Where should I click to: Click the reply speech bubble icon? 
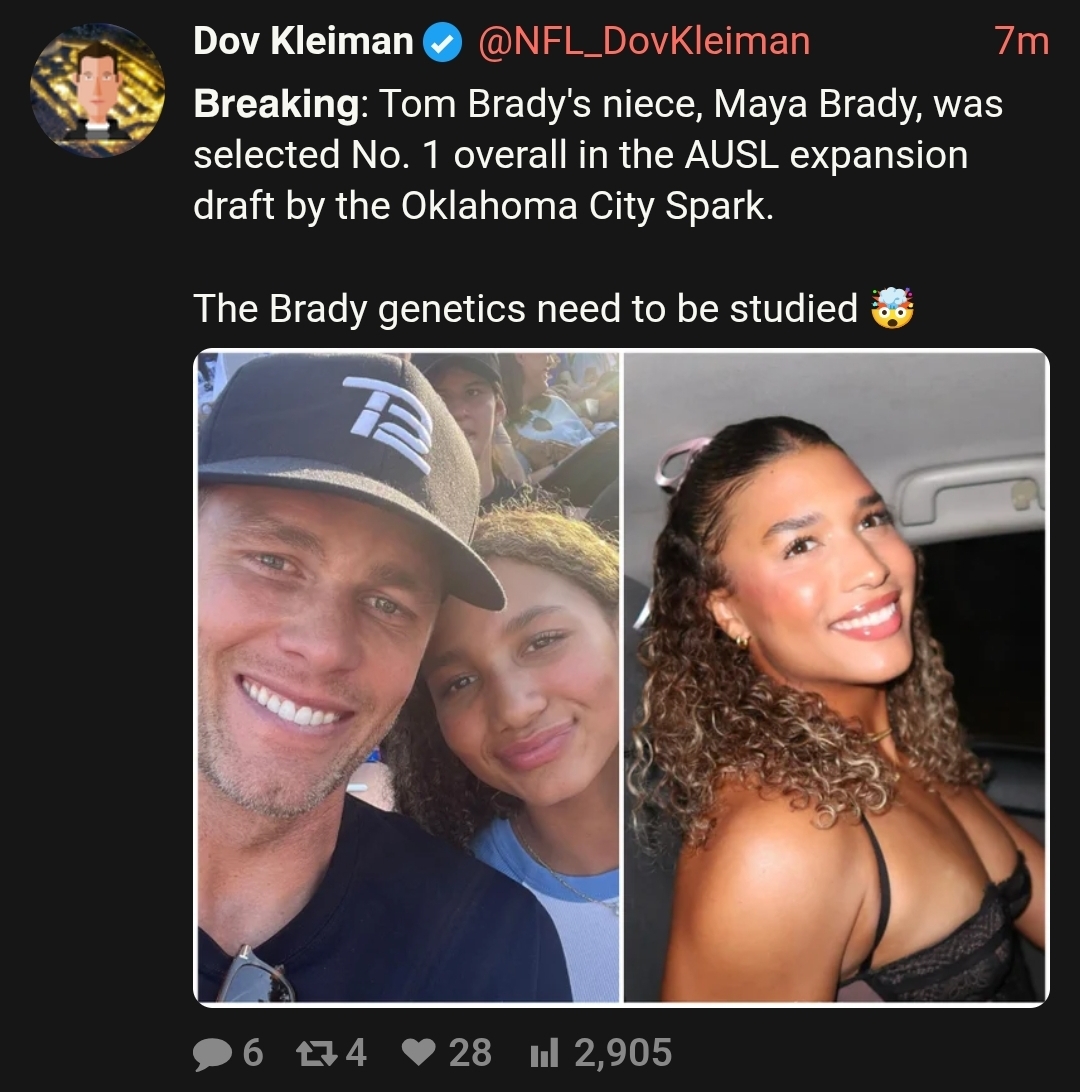point(211,1052)
